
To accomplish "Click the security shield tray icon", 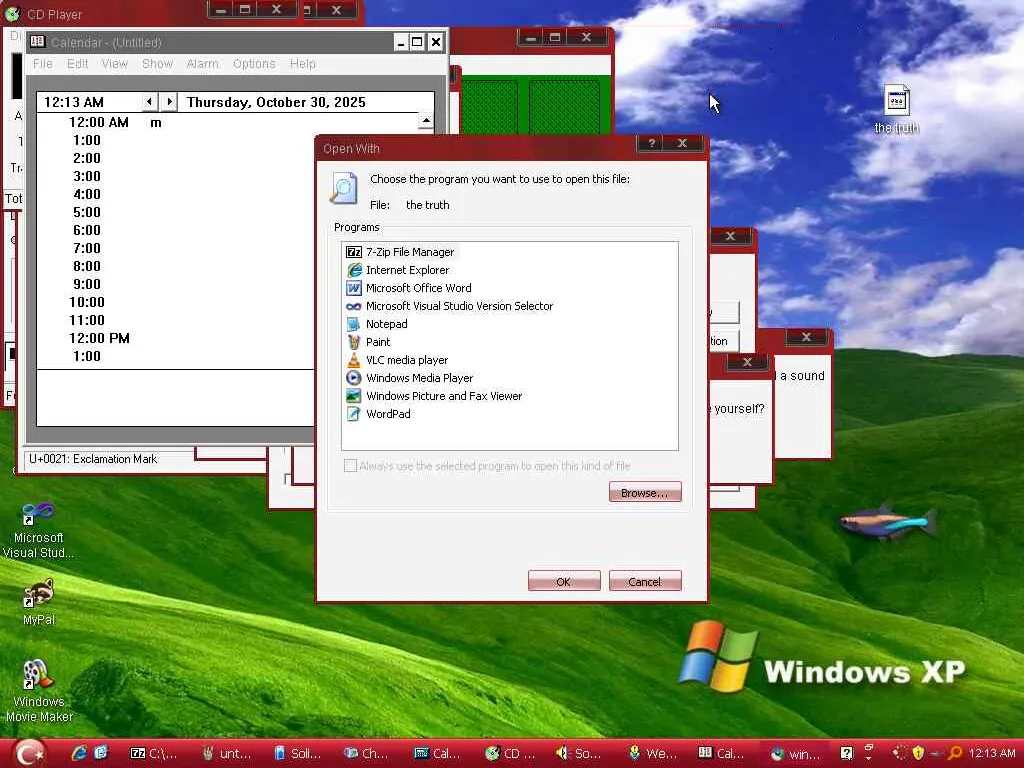I will point(918,753).
